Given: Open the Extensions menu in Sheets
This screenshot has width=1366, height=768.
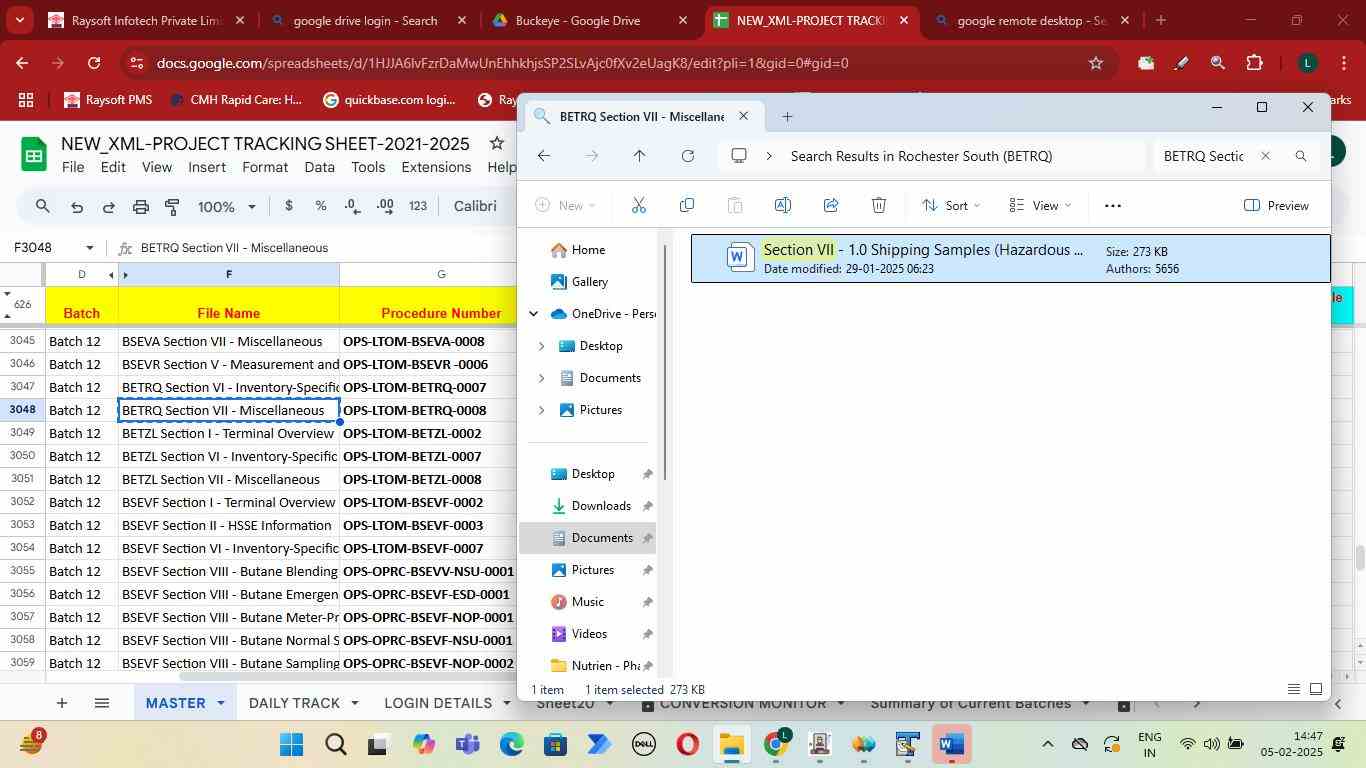Looking at the screenshot, I should click(436, 167).
